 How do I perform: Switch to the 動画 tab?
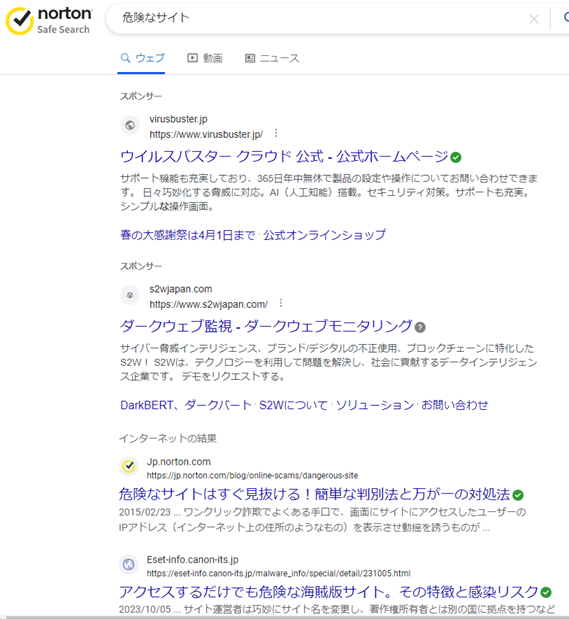click(205, 58)
